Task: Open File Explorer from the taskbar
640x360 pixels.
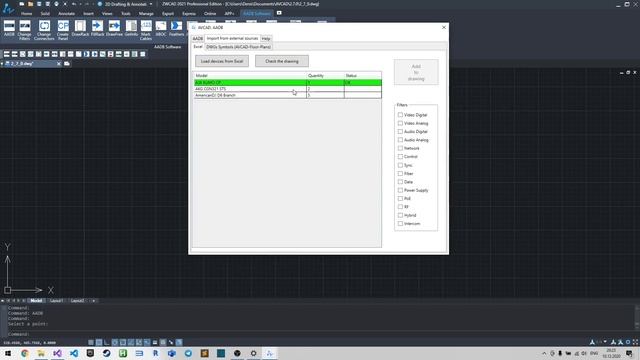Action: 41,353
